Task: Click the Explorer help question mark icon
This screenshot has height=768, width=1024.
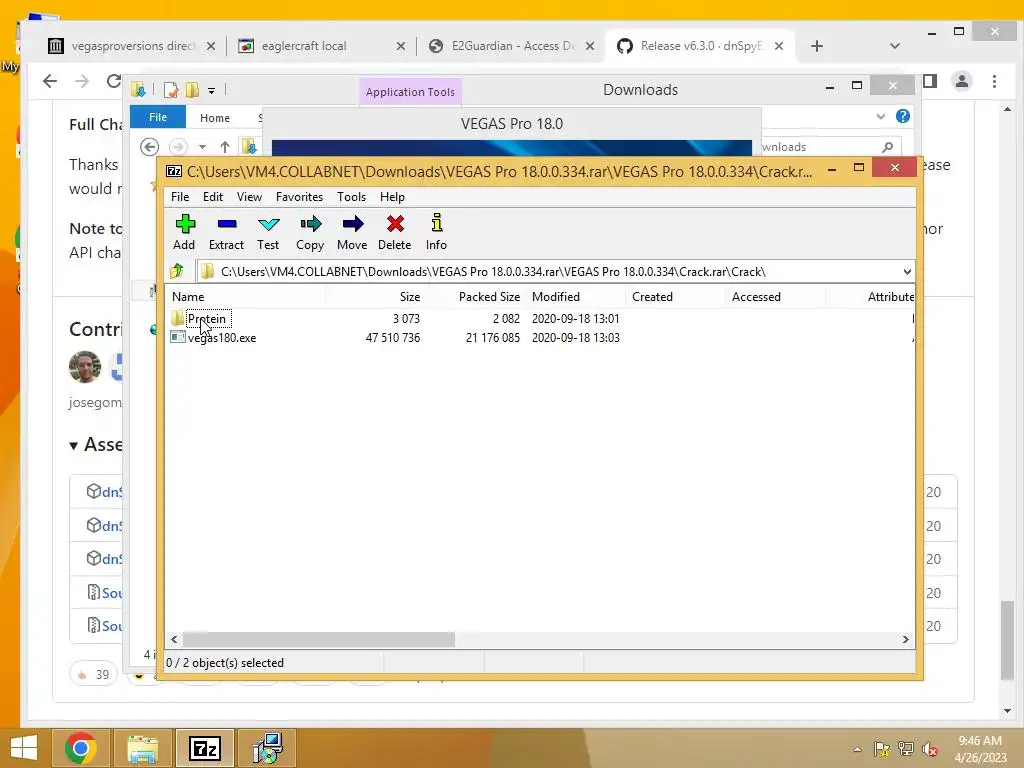Action: coord(903,116)
